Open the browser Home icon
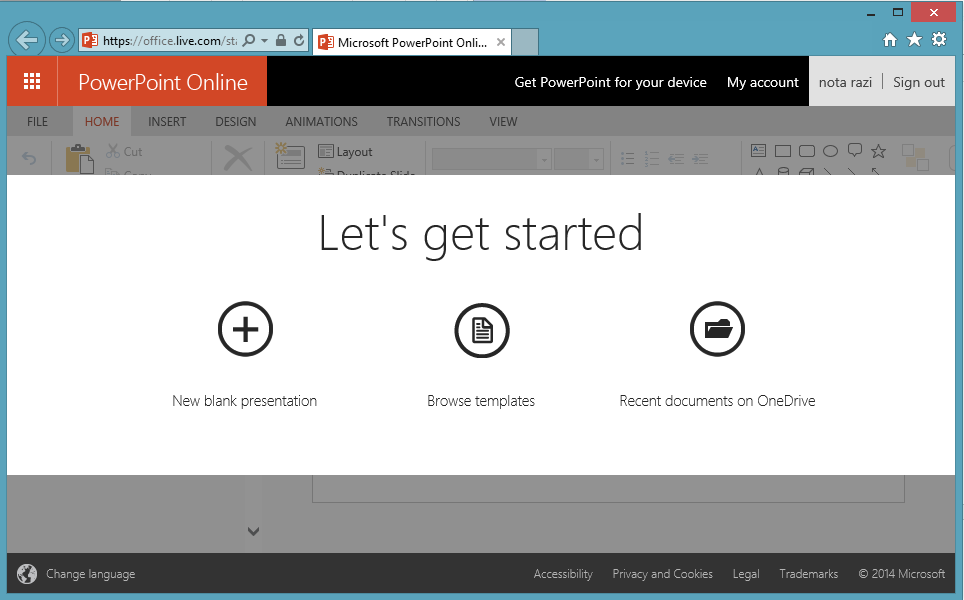 [x=890, y=40]
